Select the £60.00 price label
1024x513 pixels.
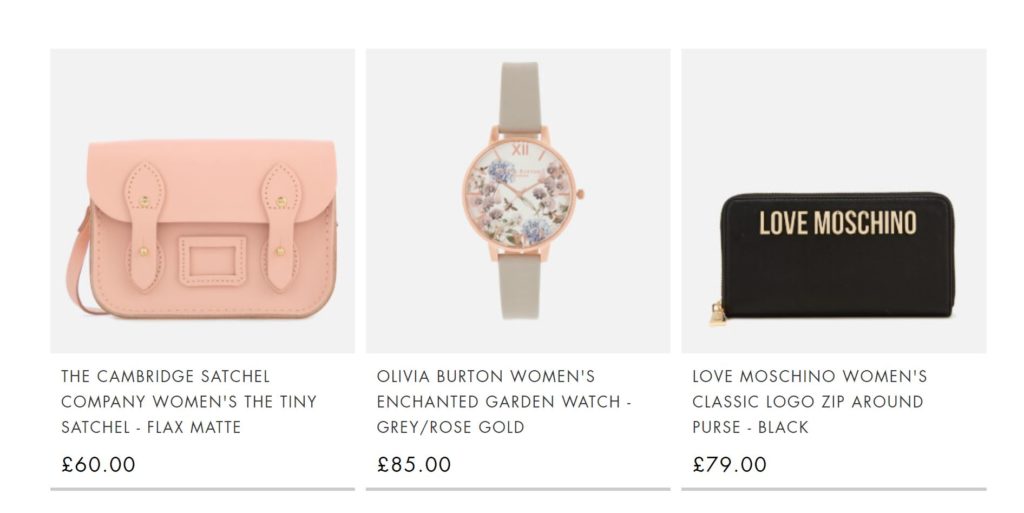click(x=99, y=464)
